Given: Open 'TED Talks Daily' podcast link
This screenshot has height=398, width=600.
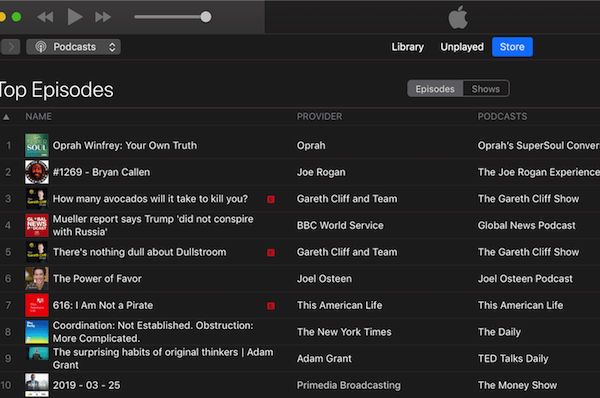Looking at the screenshot, I should click(x=513, y=359).
